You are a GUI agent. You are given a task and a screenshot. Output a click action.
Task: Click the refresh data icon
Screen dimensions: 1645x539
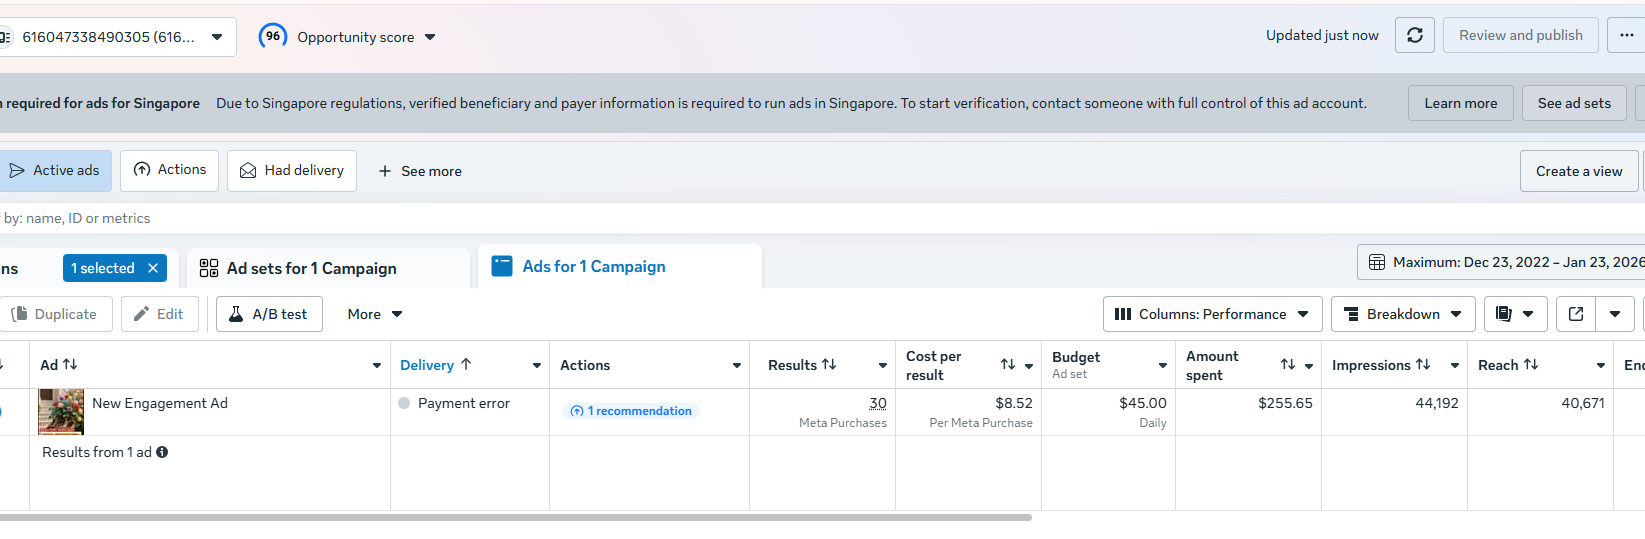1414,35
